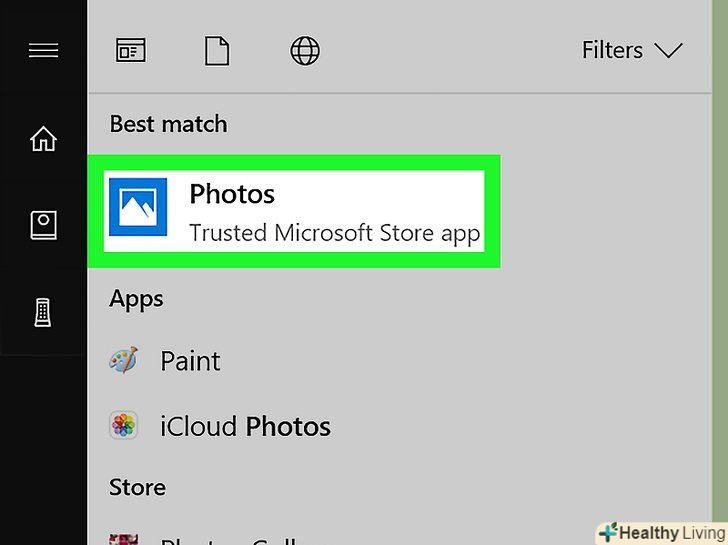728x545 pixels.
Task: Filter results by Documents icon
Action: pyautogui.click(x=217, y=51)
